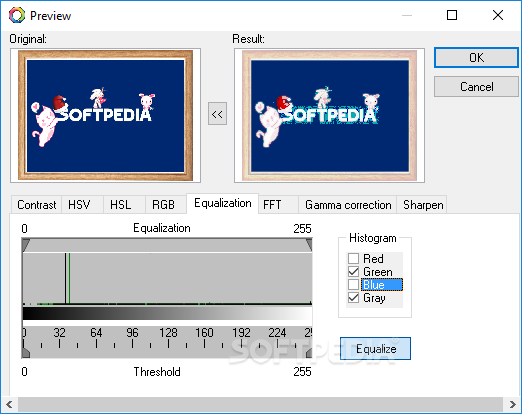Click the bottom-right threshold slider marker

[x=309, y=352]
